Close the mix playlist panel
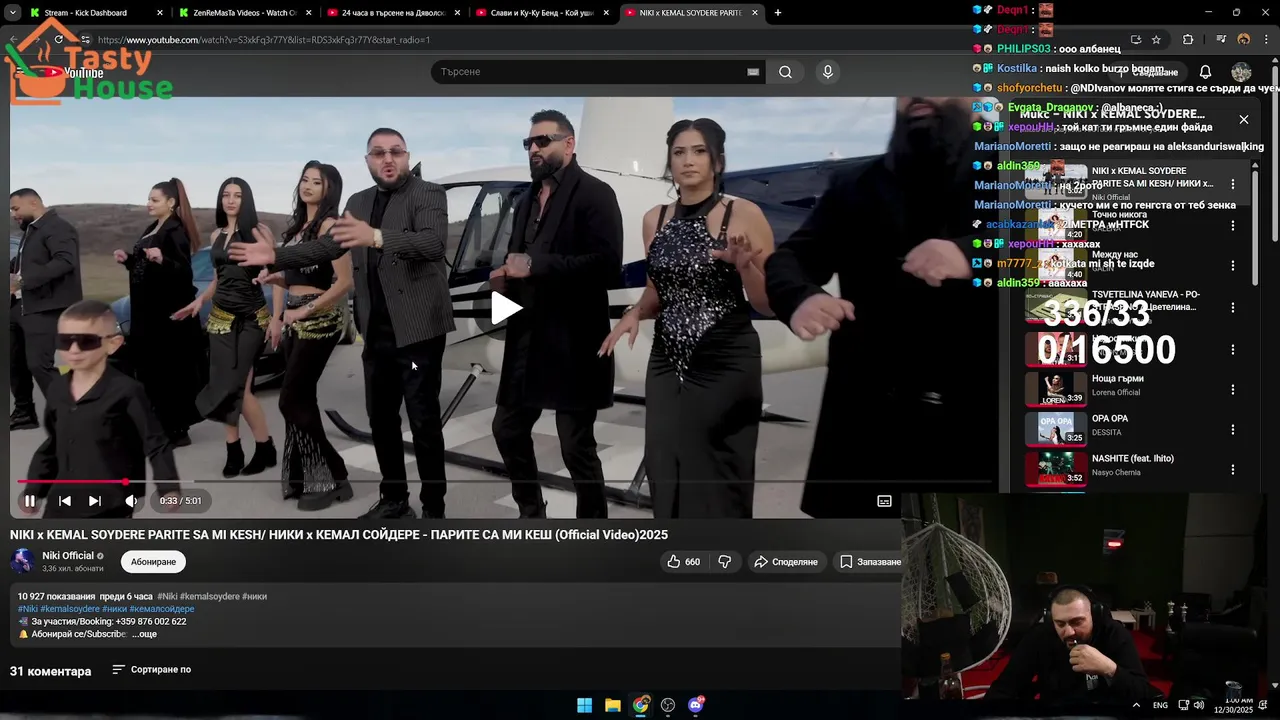The image size is (1280, 720). click(x=1244, y=120)
